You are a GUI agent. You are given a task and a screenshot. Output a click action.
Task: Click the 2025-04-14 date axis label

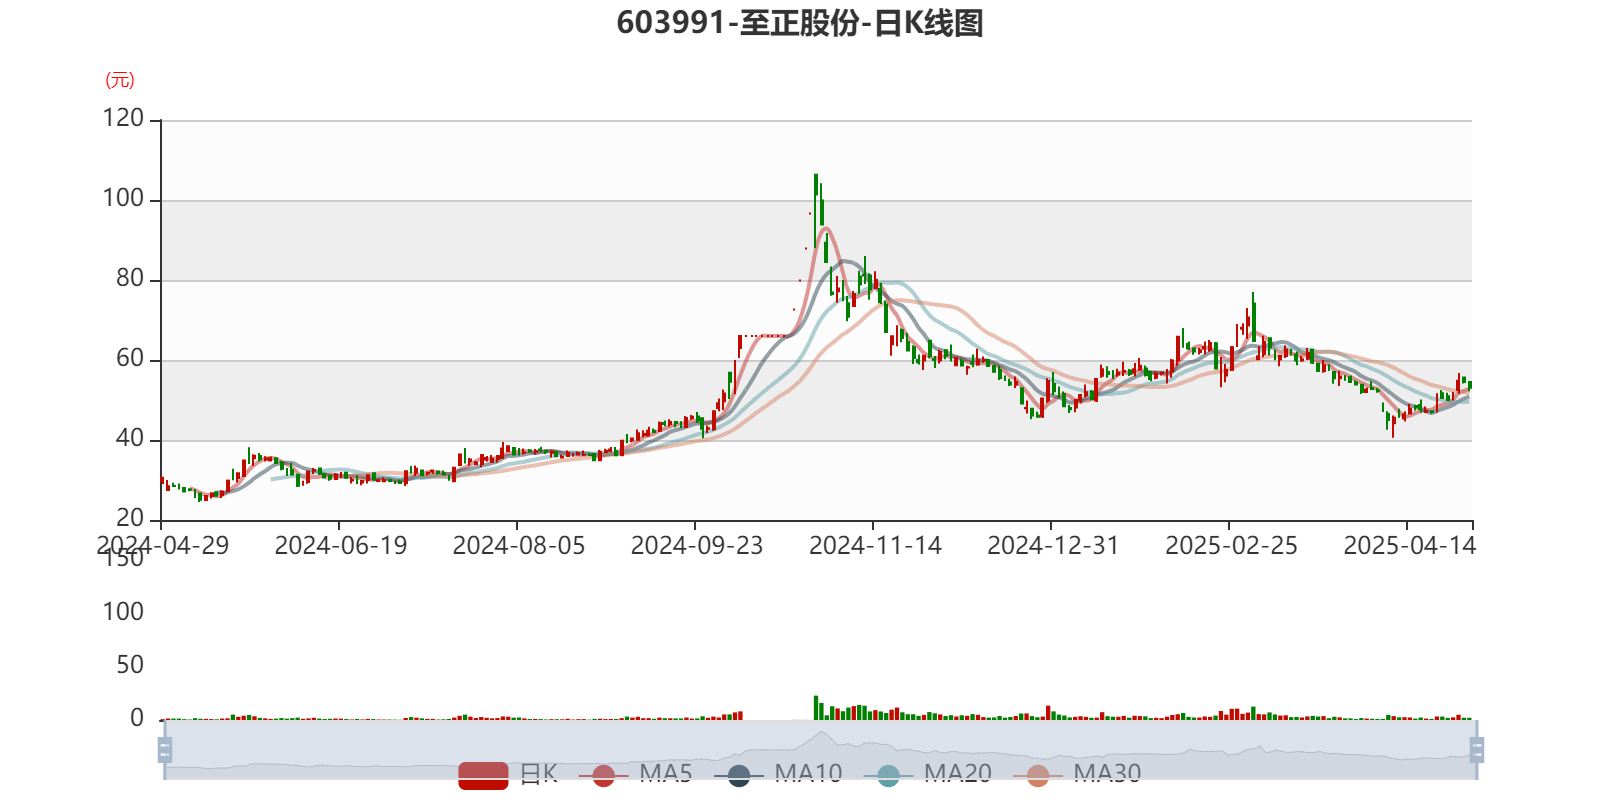click(x=1409, y=546)
